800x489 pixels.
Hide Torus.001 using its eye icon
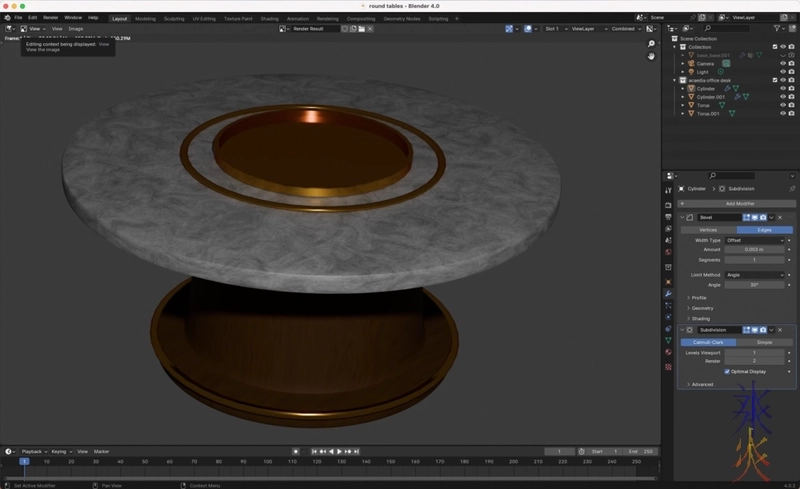click(782, 114)
